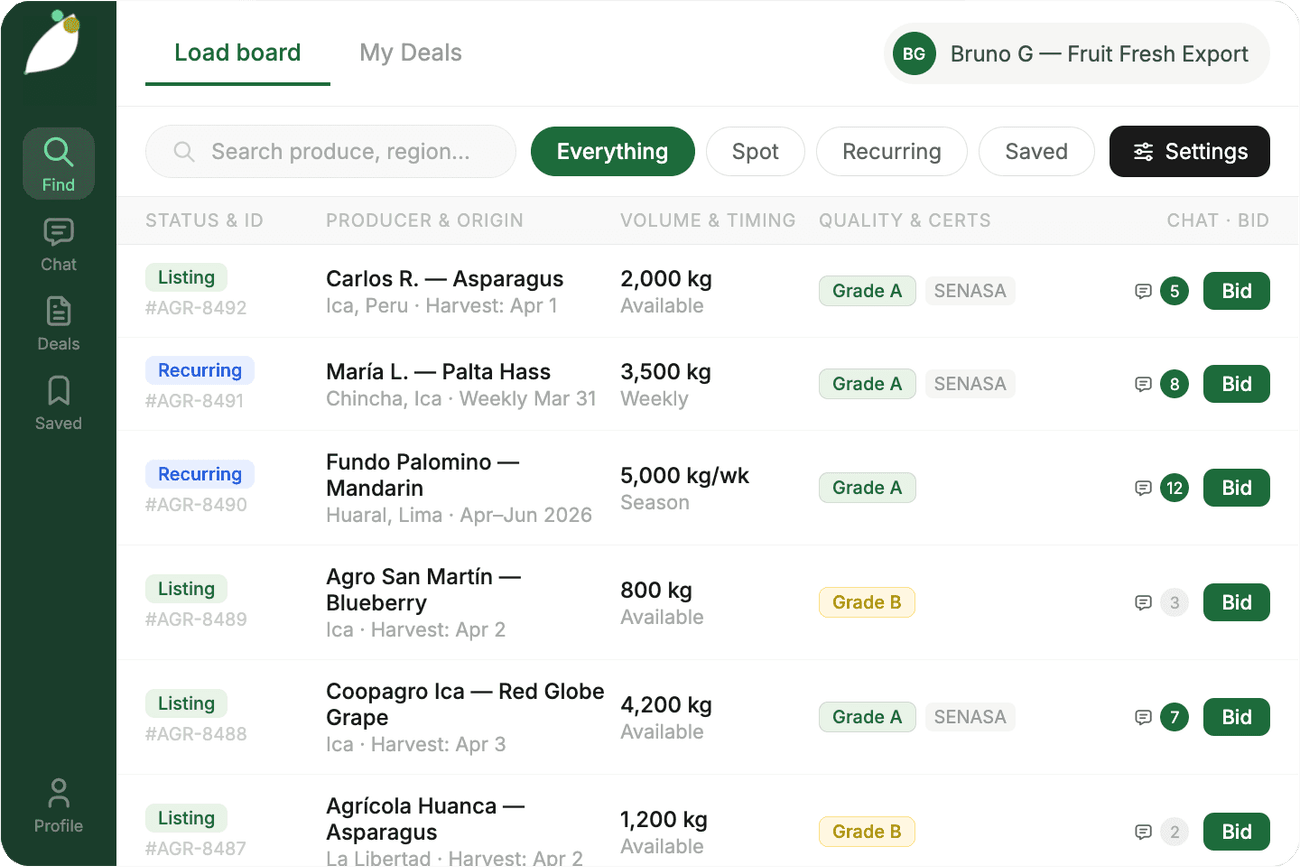Screen dimensions: 1300x867
Task: Bid on Agro San Martín Blueberry
Action: (x=1236, y=603)
